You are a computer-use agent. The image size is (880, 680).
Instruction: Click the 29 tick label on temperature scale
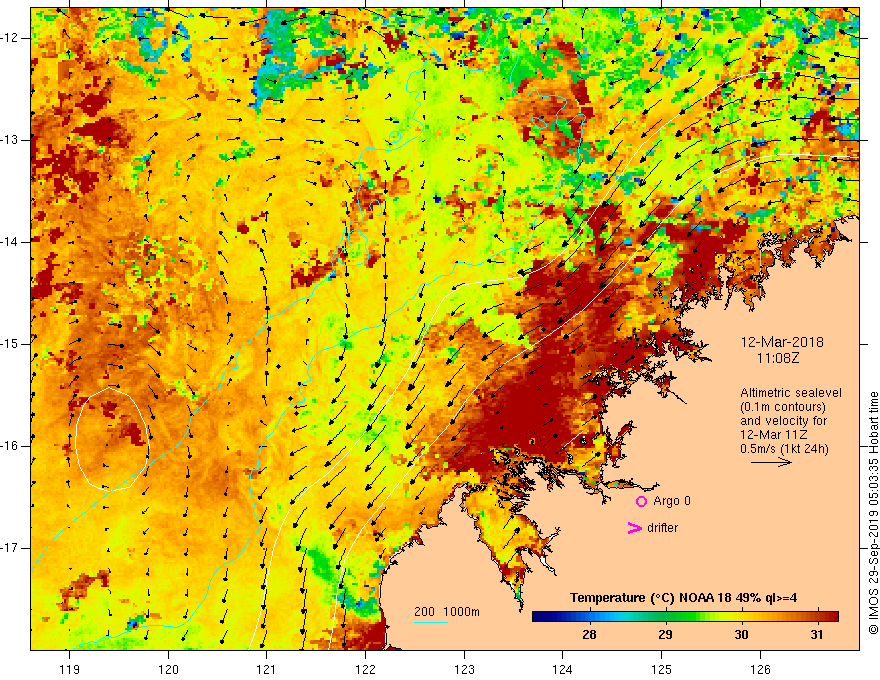tap(665, 635)
